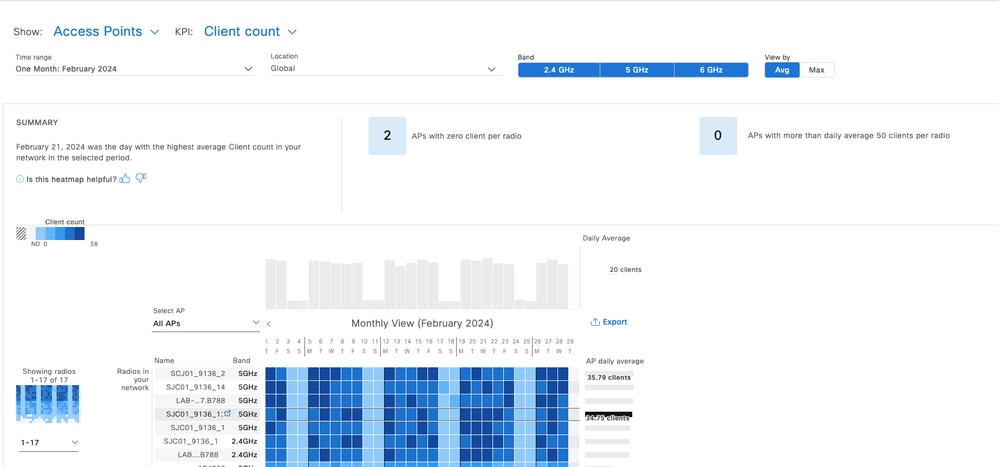Click the Monthly View (February 2024) title
Screen dimensions: 999x467
point(422,323)
